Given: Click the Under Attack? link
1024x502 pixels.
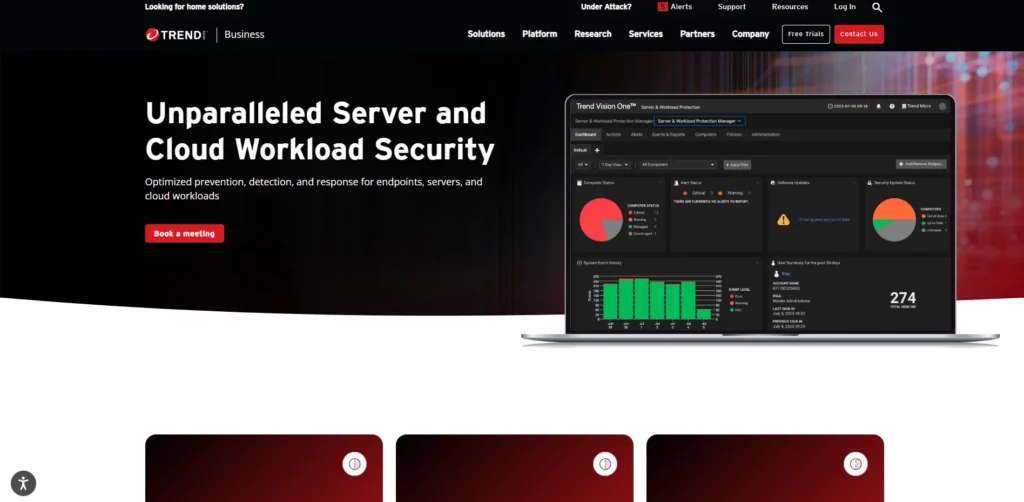Looking at the screenshot, I should 606,7.
